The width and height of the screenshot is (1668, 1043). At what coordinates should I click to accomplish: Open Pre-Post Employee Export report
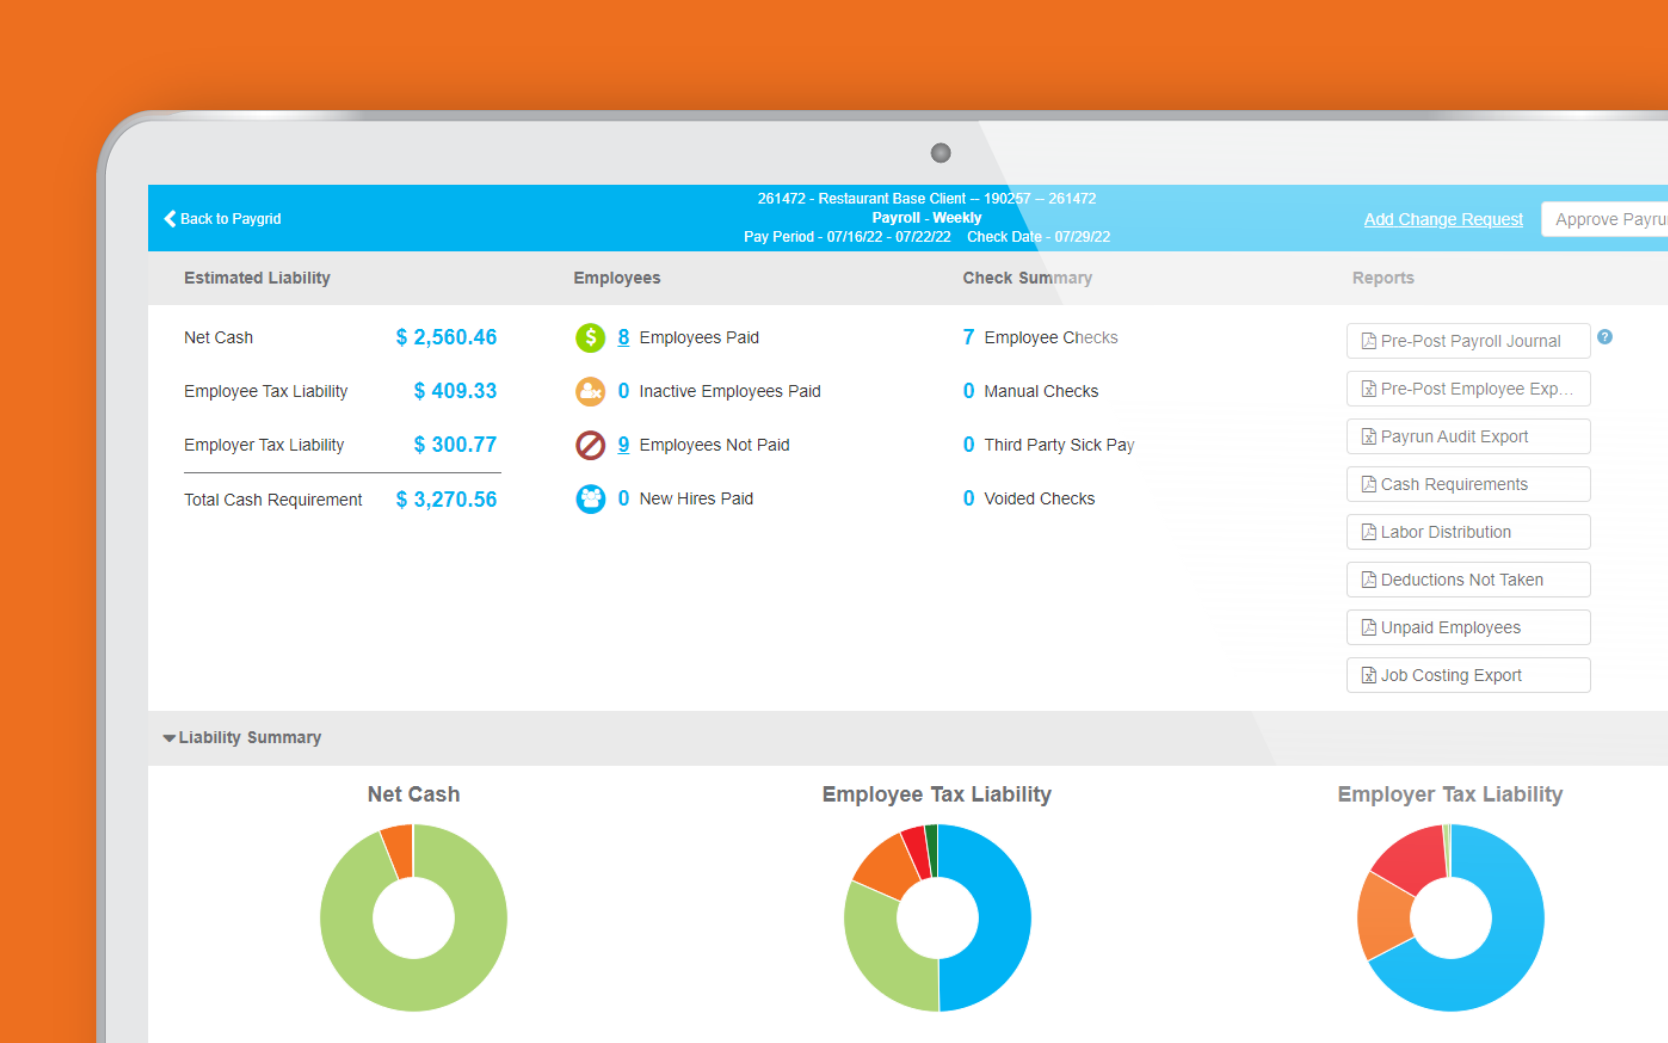[x=1468, y=389]
